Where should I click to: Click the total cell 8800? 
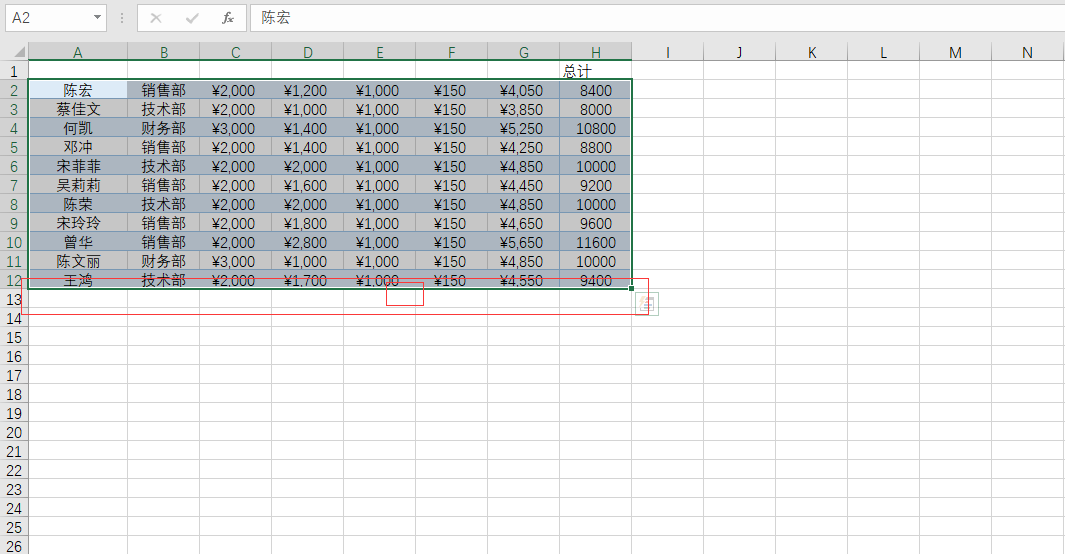tap(596, 147)
